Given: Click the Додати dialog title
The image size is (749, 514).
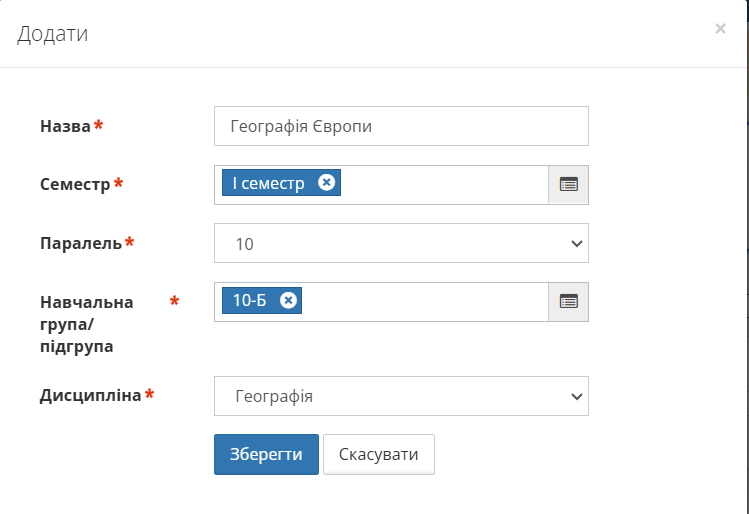Looking at the screenshot, I should click(53, 34).
